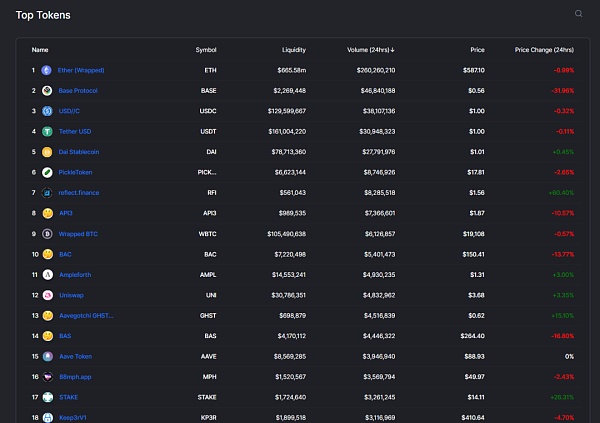Click the Base Protocol token logo
This screenshot has height=423, width=600.
tap(47, 91)
